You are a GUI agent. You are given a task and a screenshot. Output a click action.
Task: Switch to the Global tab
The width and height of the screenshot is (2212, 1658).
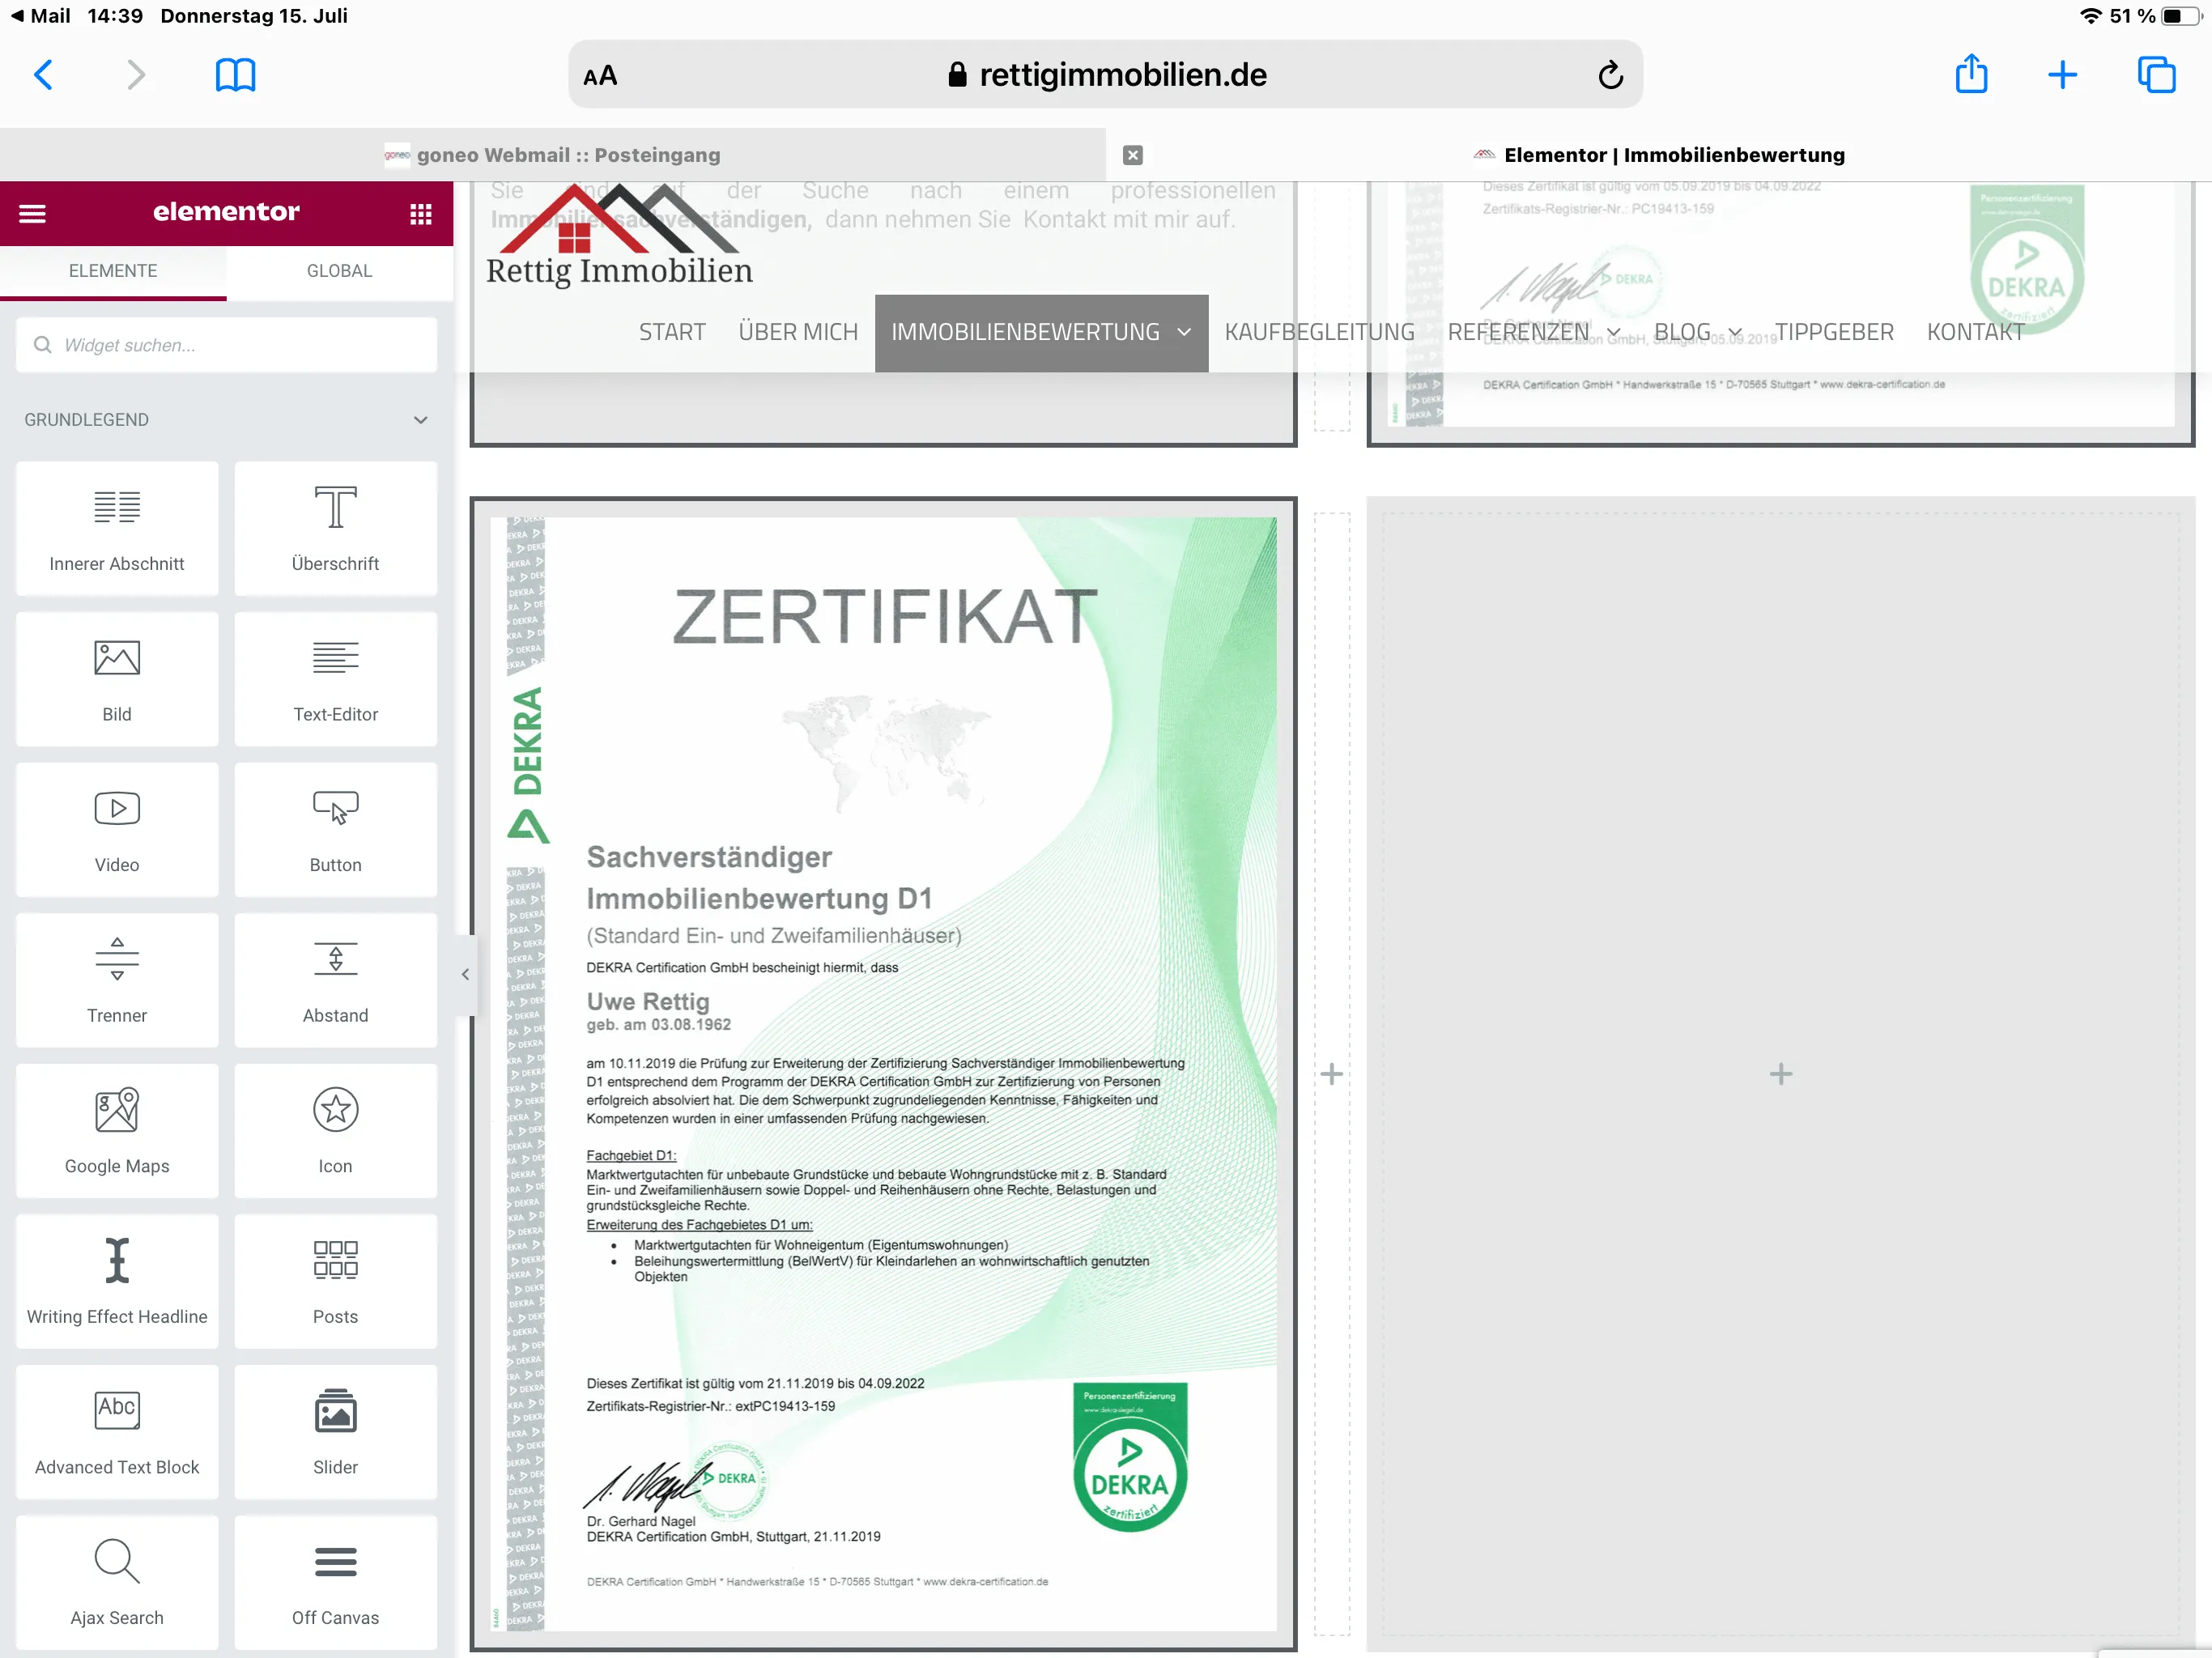(339, 271)
